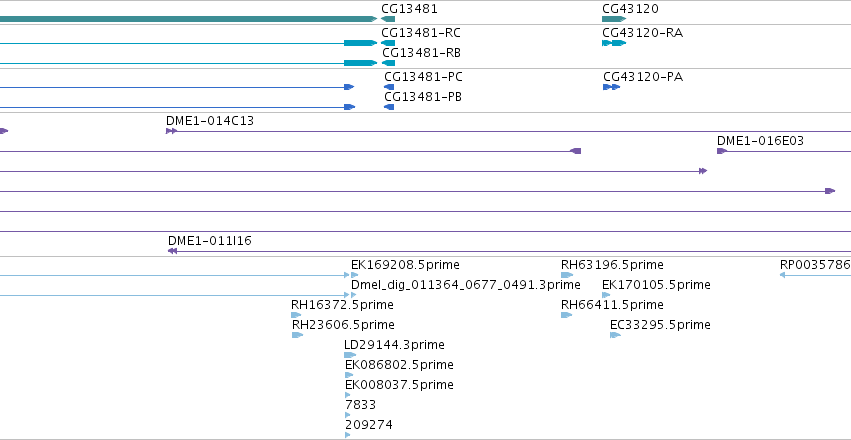This screenshot has height=440, width=851.
Task: Select the 7833 feature label
Action: 360,405
